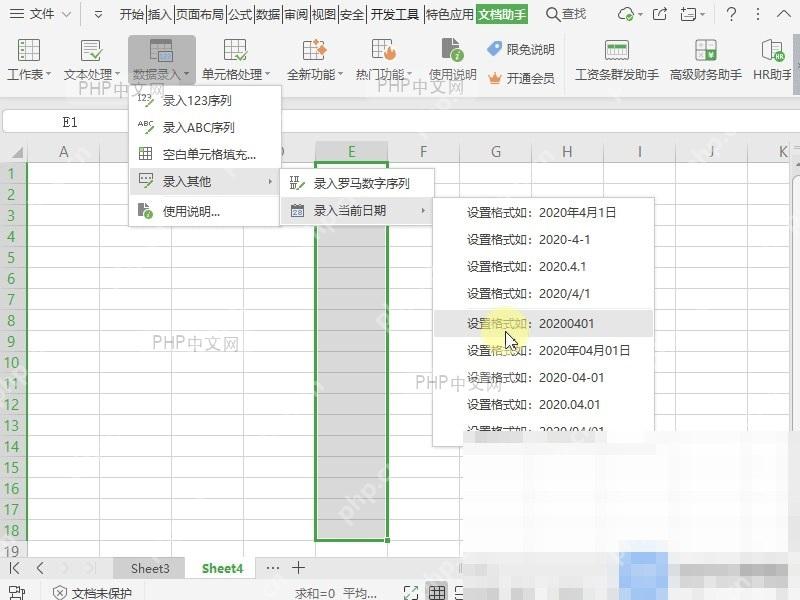Open the 使用说明 ribbon icon

tap(452, 50)
